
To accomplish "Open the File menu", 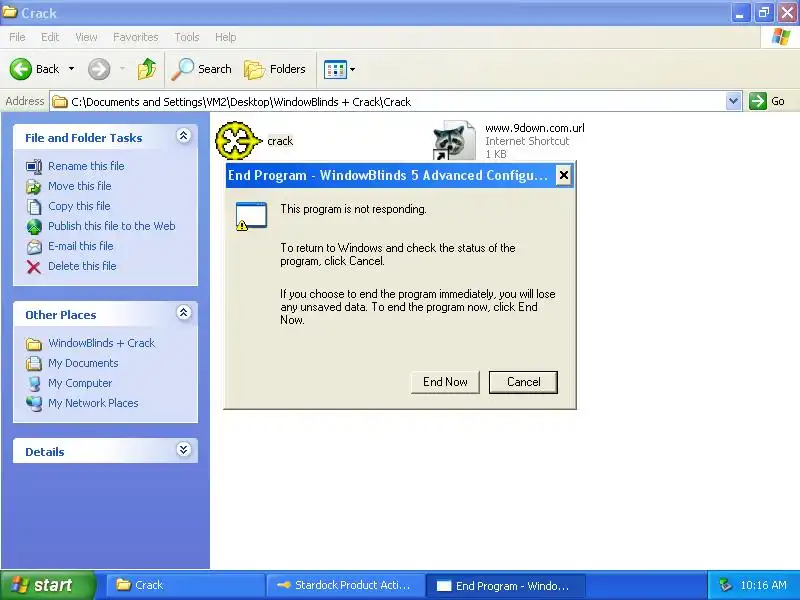I will tap(17, 37).
